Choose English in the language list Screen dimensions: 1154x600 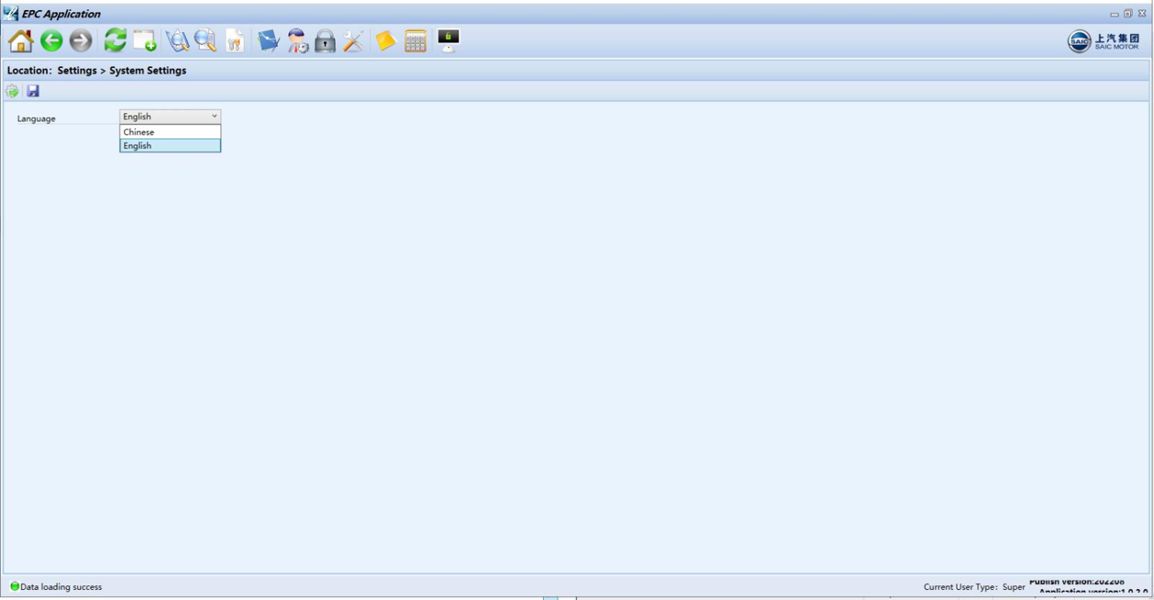(170, 146)
